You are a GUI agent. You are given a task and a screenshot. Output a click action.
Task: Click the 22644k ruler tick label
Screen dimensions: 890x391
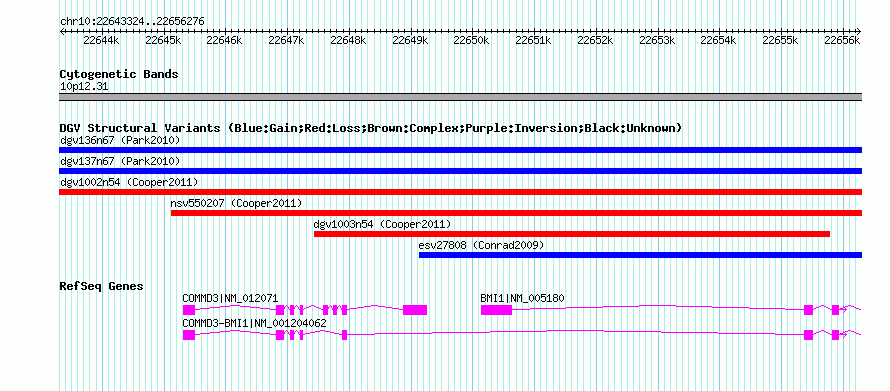point(101,40)
